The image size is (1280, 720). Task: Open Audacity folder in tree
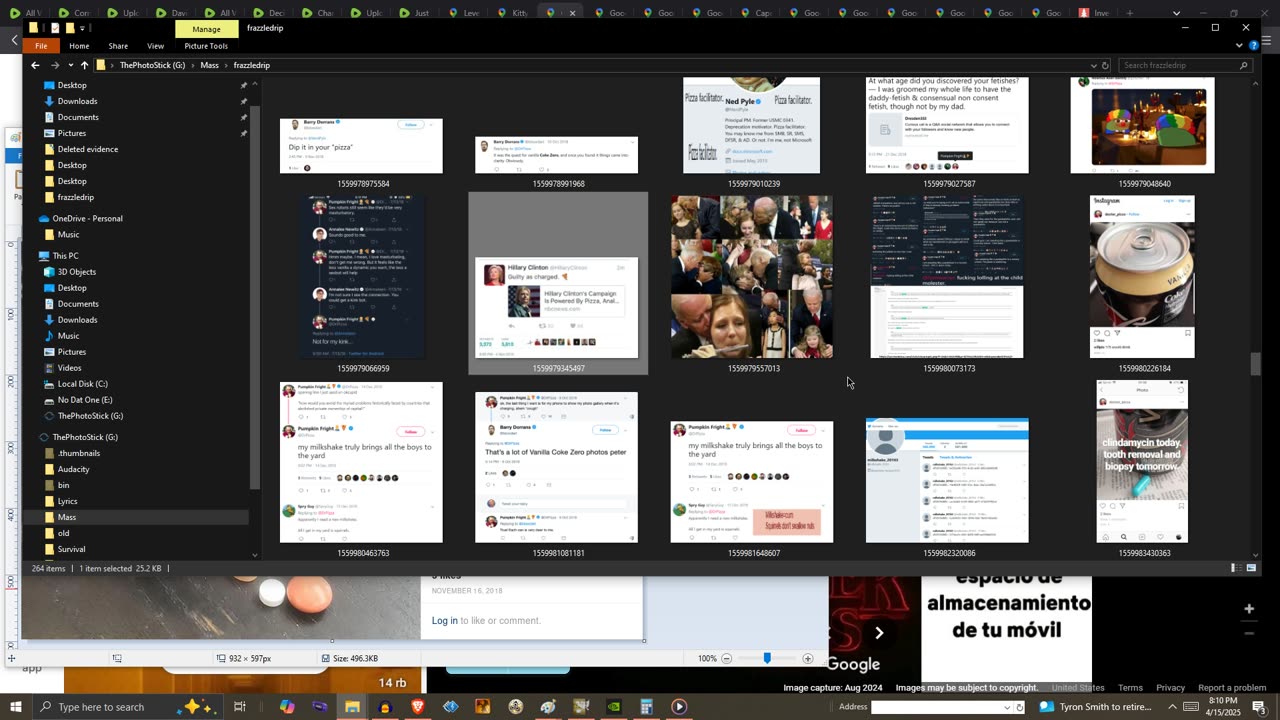pos(74,469)
